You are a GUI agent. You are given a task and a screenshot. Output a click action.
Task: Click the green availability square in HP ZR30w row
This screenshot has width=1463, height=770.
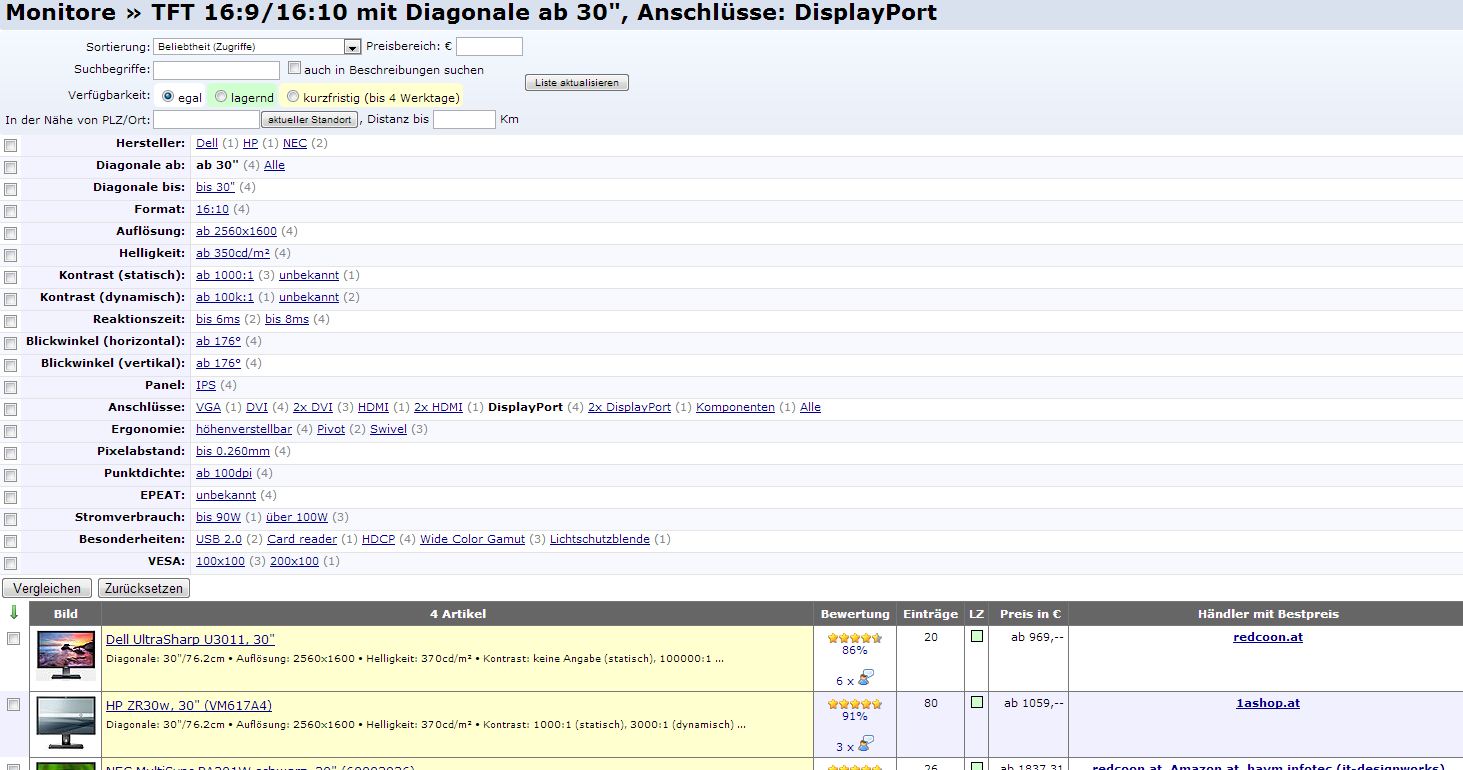[x=977, y=702]
